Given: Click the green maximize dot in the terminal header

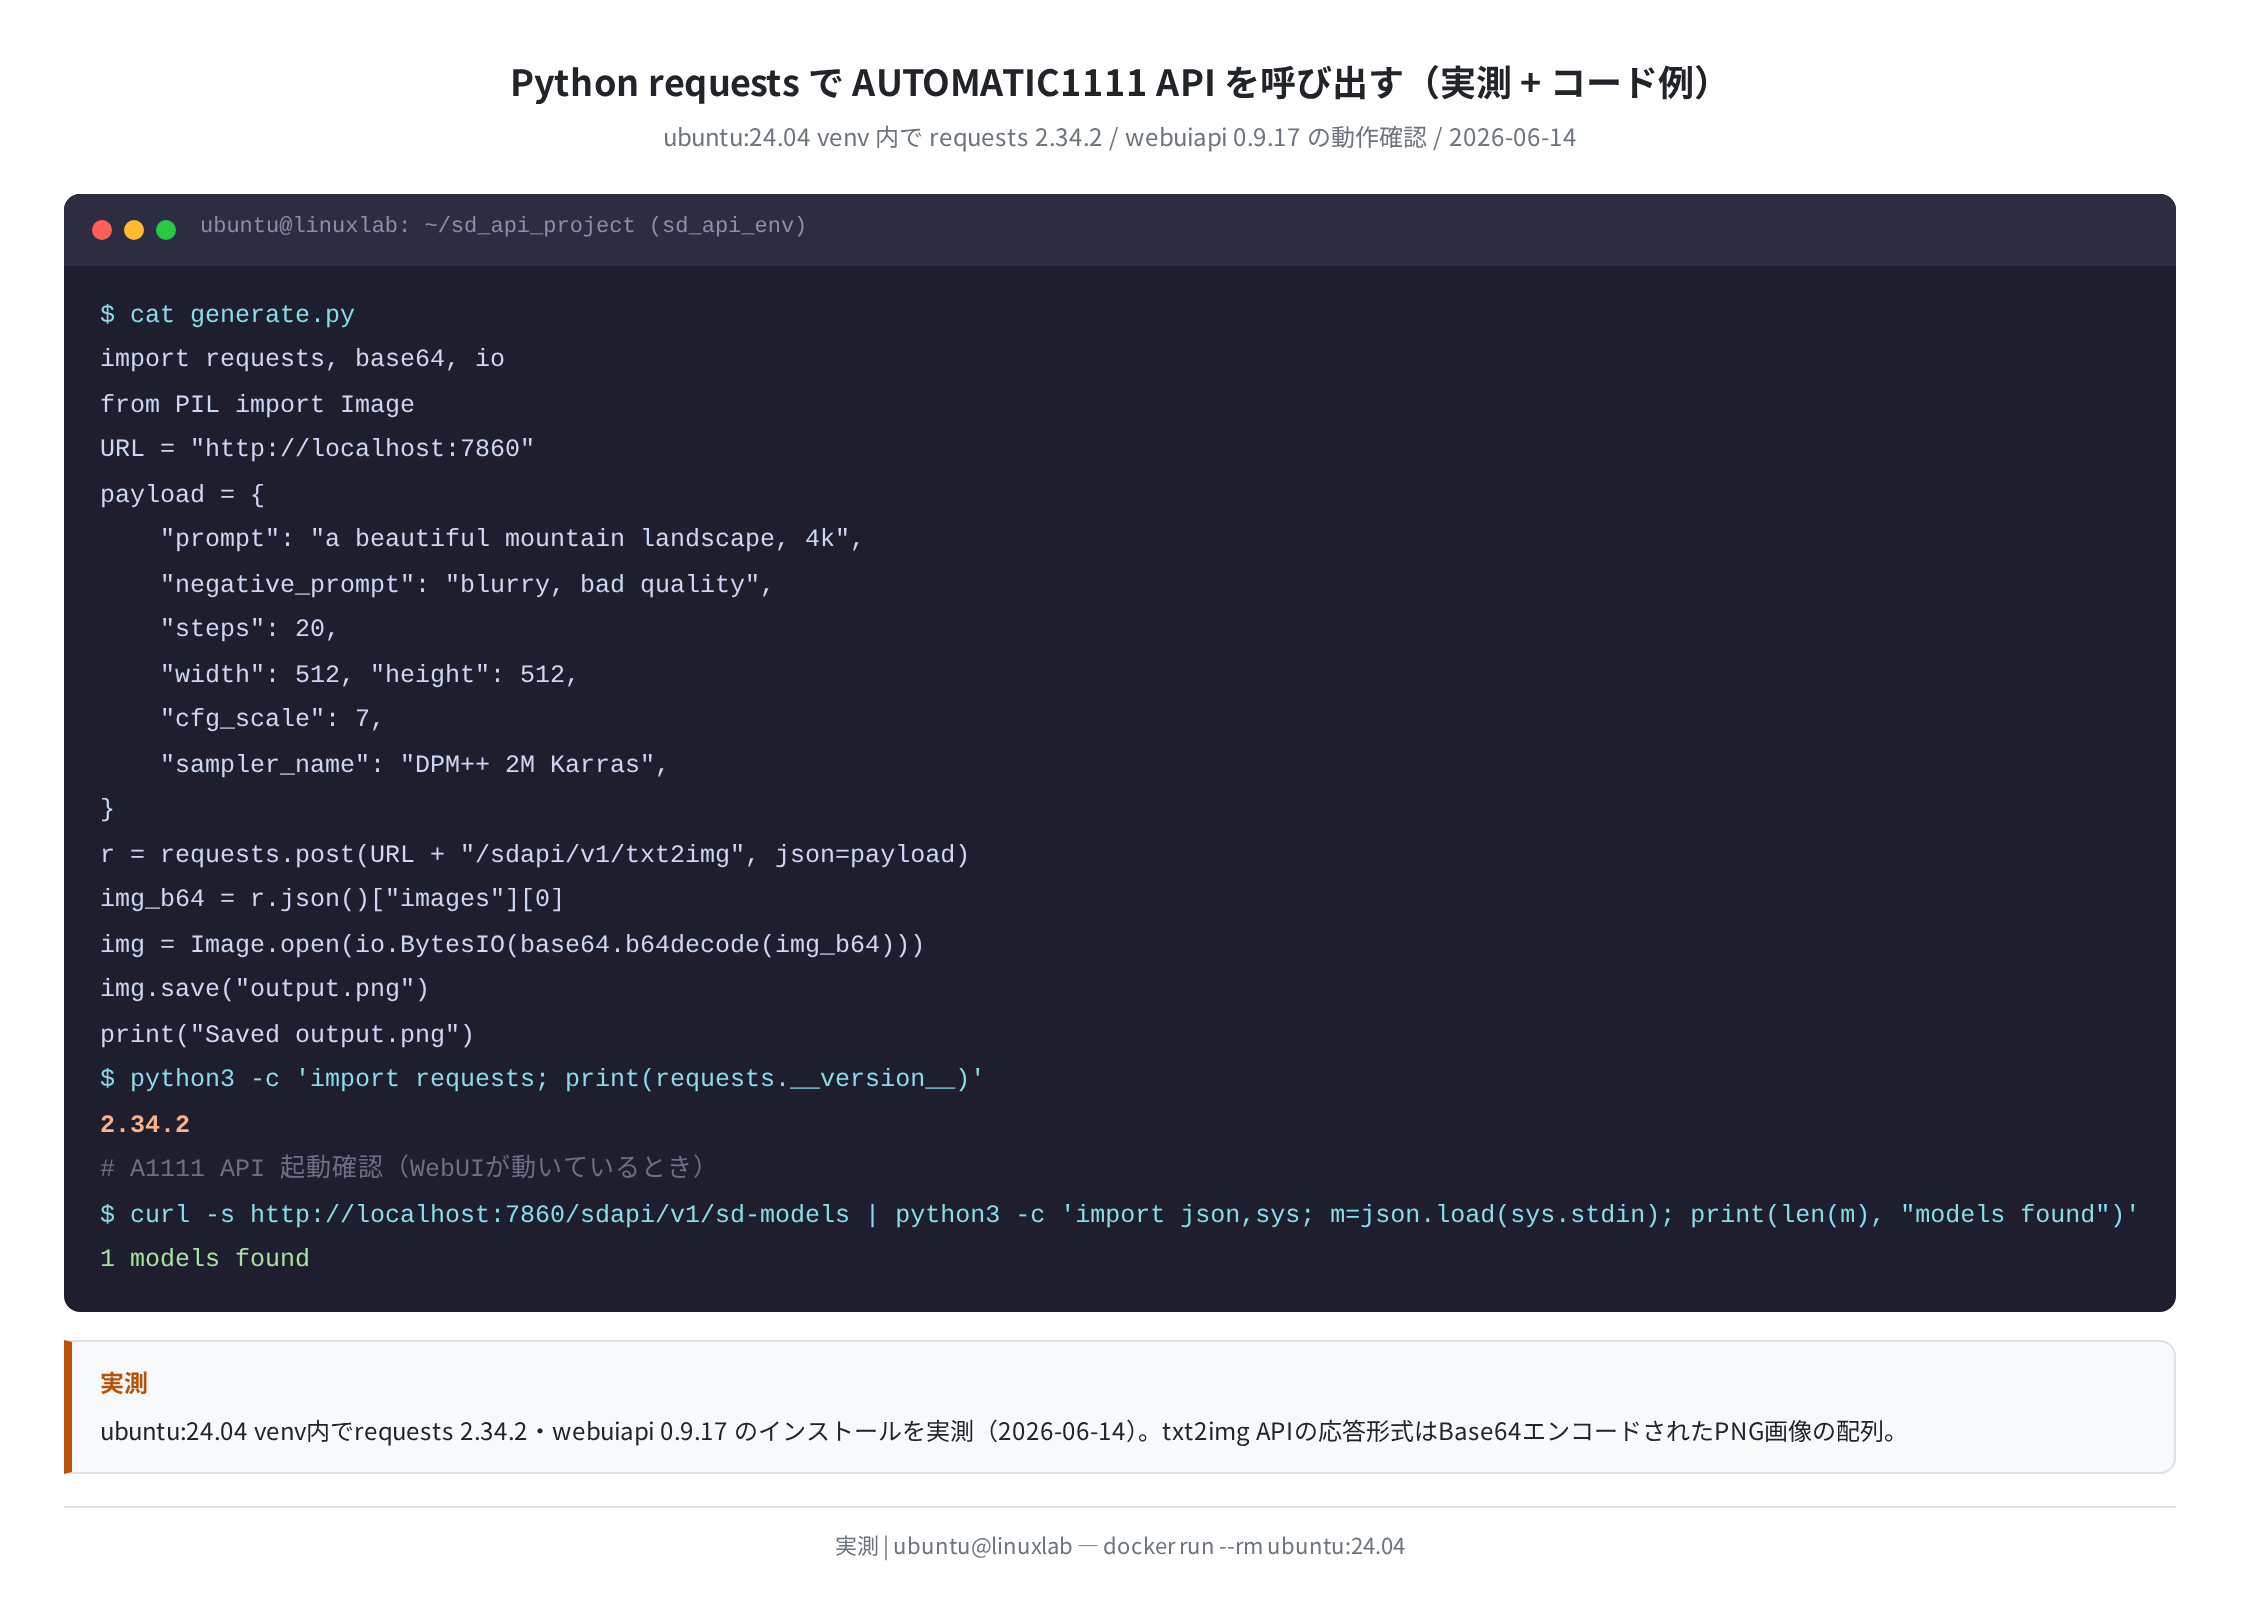Looking at the screenshot, I should [166, 230].
